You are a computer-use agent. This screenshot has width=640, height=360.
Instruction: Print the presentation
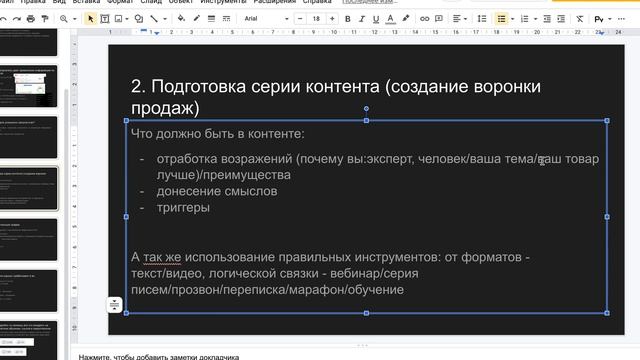31,19
